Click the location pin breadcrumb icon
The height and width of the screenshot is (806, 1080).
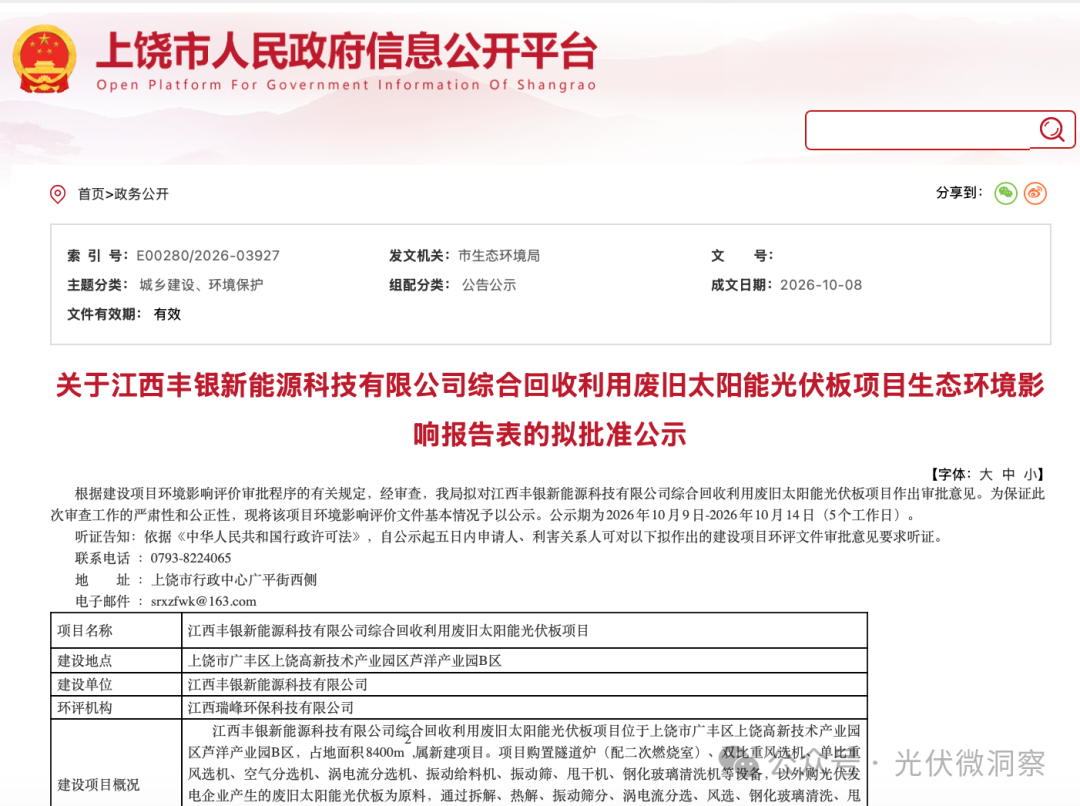pos(58,194)
